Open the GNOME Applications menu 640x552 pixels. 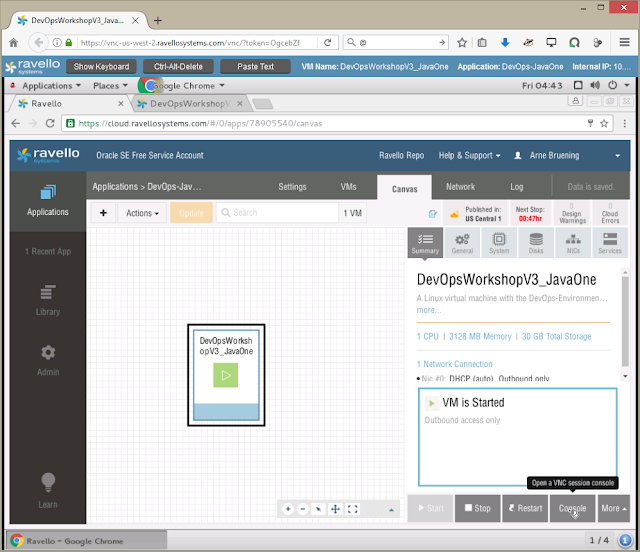(51, 86)
